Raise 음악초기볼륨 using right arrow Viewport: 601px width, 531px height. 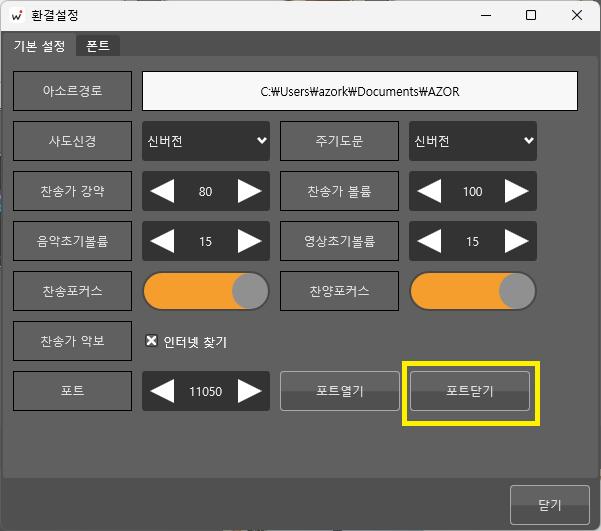point(249,241)
